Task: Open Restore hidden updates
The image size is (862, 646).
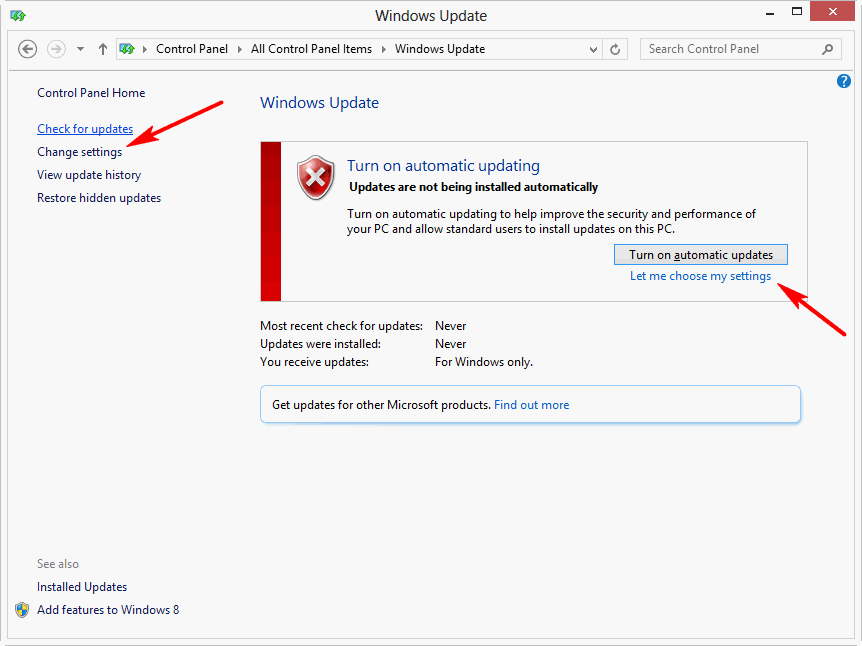Action: coord(99,198)
